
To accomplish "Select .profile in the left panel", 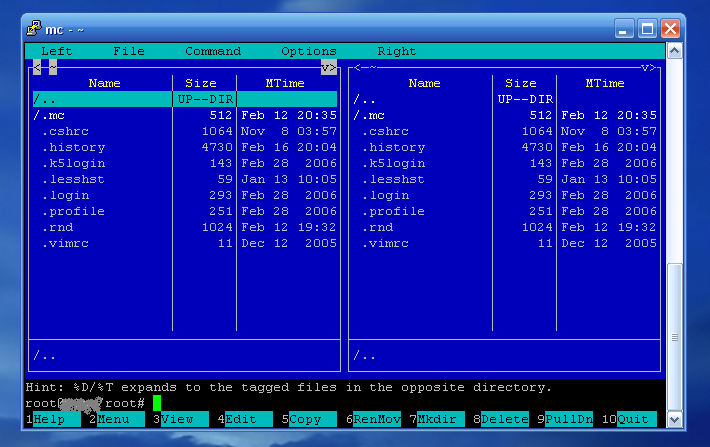I will coord(185,211).
